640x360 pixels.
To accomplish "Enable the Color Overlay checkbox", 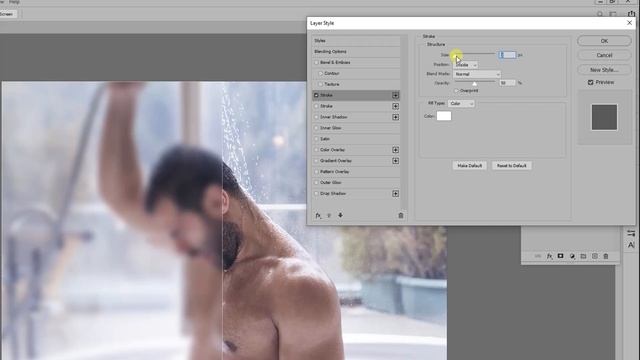I will 316,150.
